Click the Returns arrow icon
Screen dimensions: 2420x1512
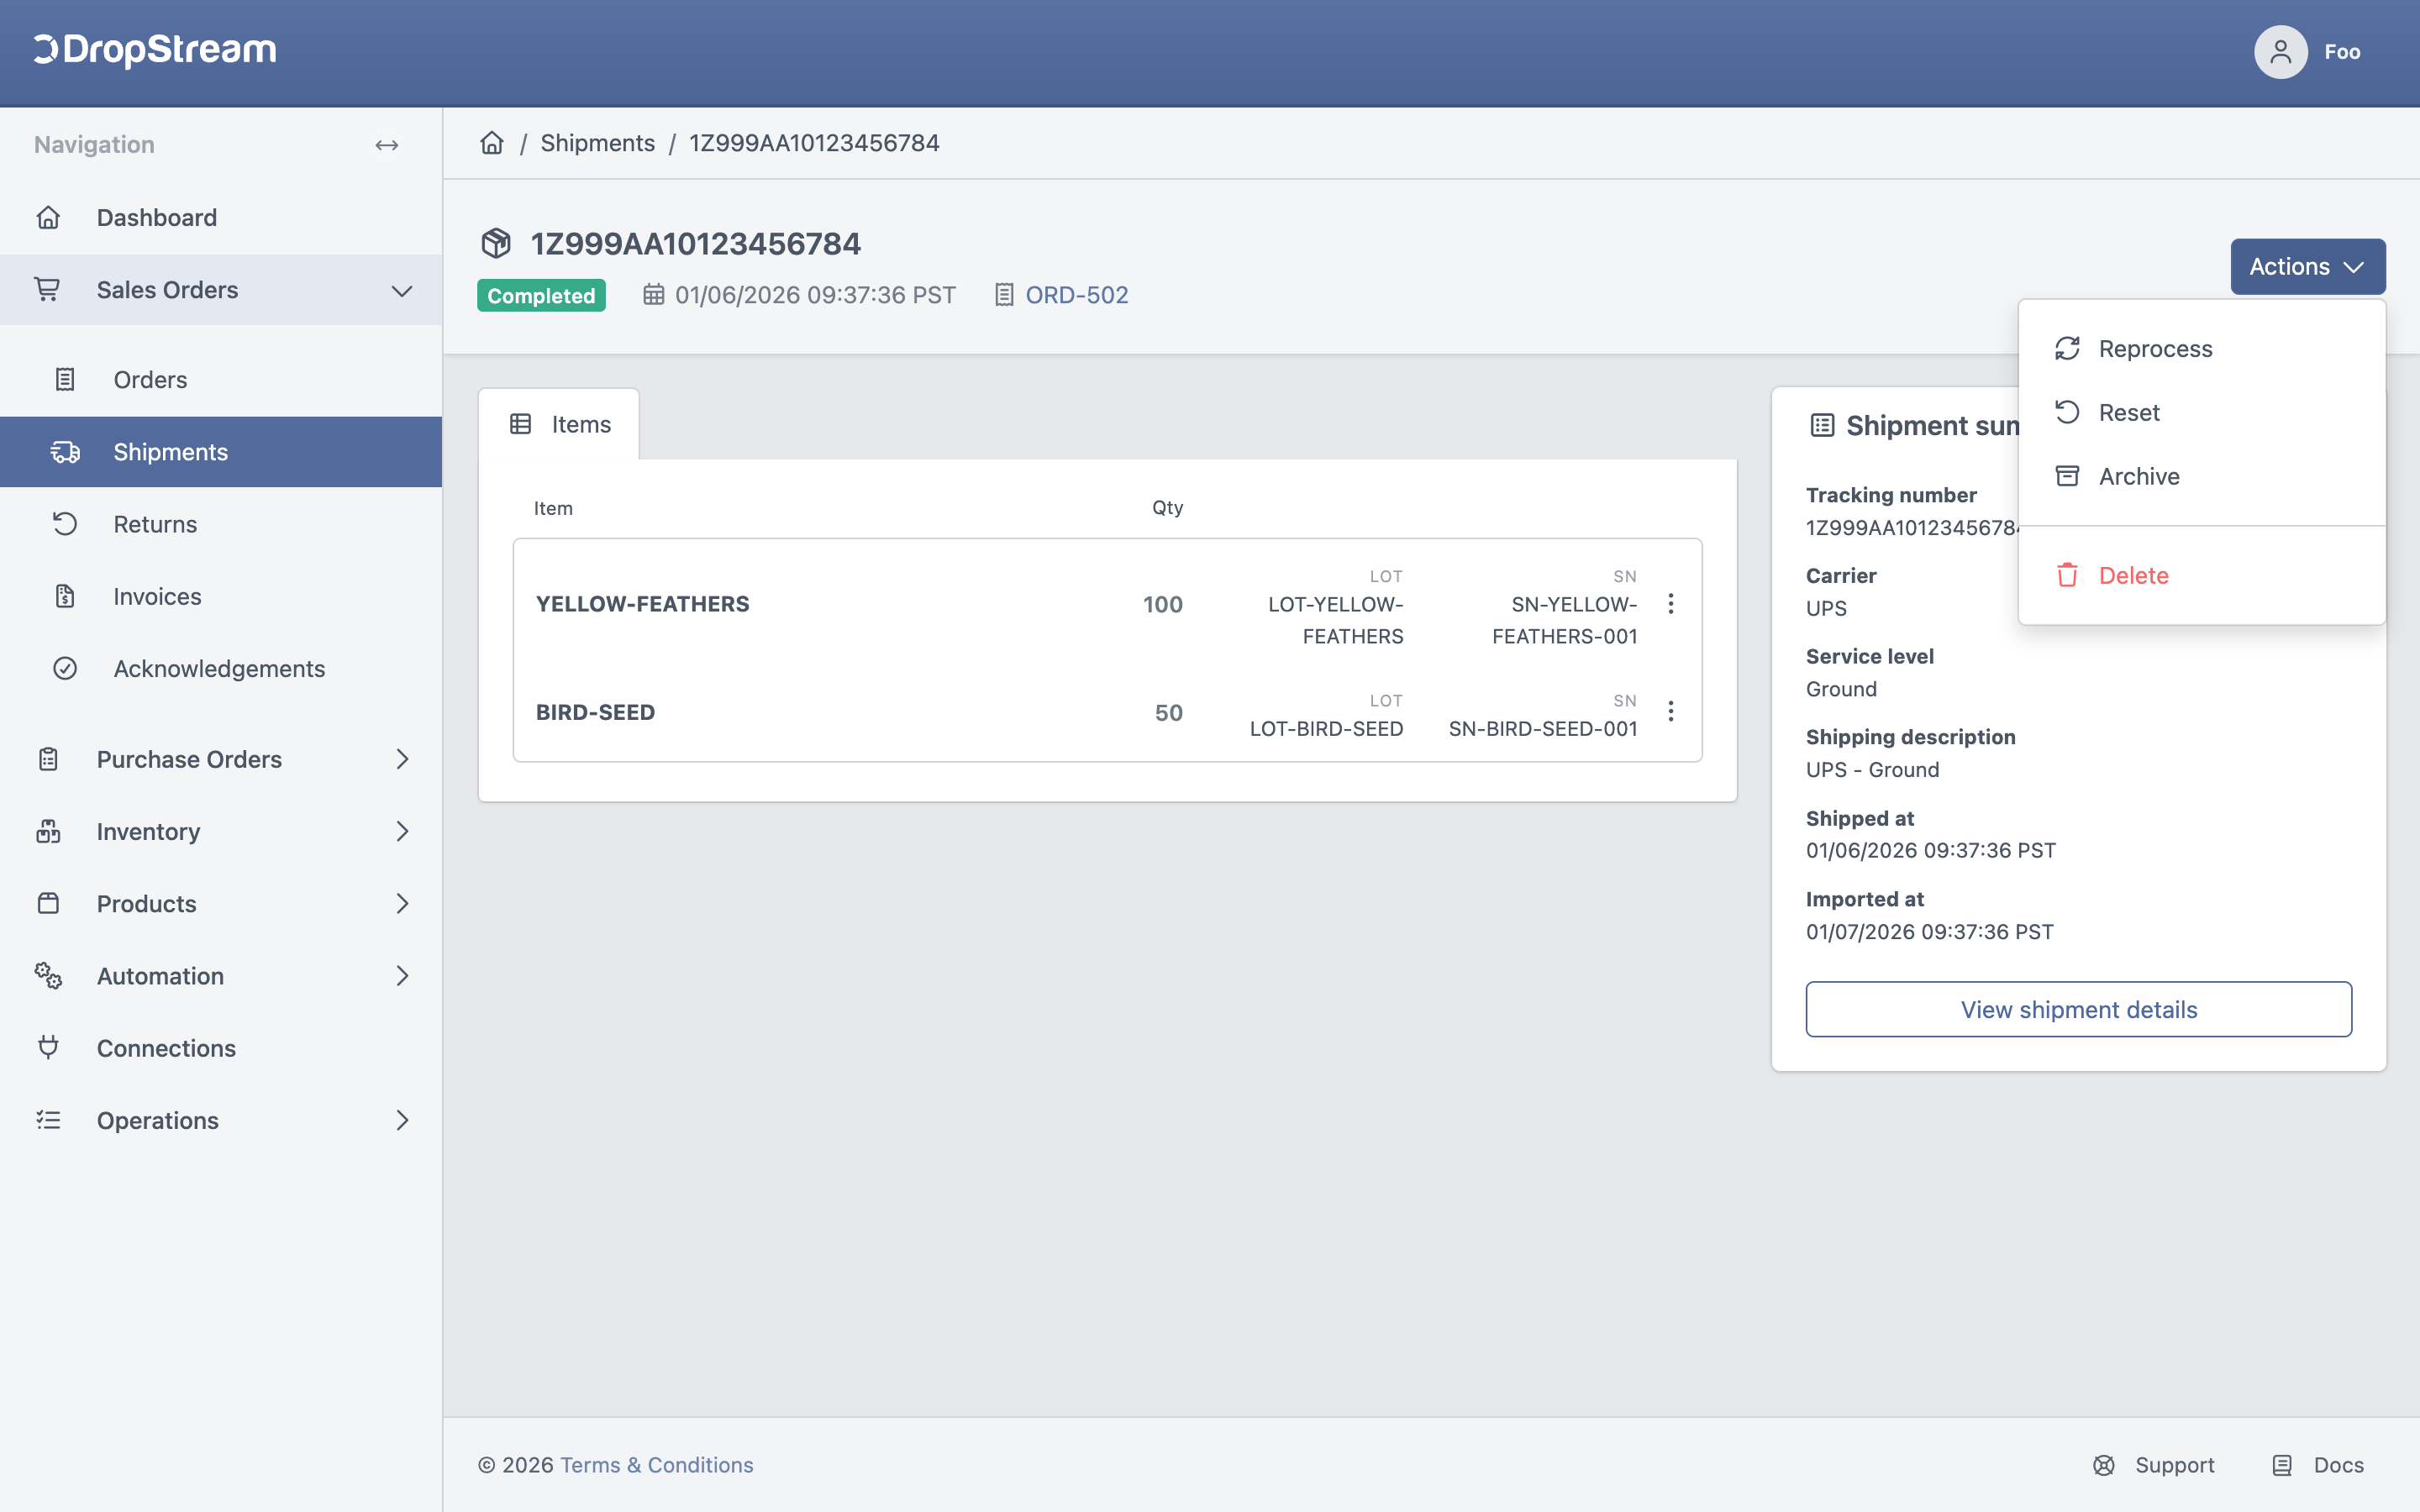point(65,524)
